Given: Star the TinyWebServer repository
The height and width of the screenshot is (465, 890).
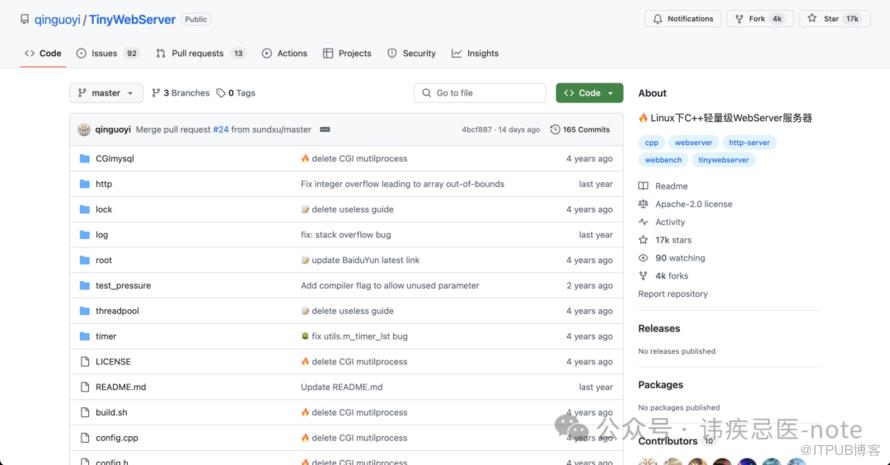Looking at the screenshot, I should (x=833, y=19).
